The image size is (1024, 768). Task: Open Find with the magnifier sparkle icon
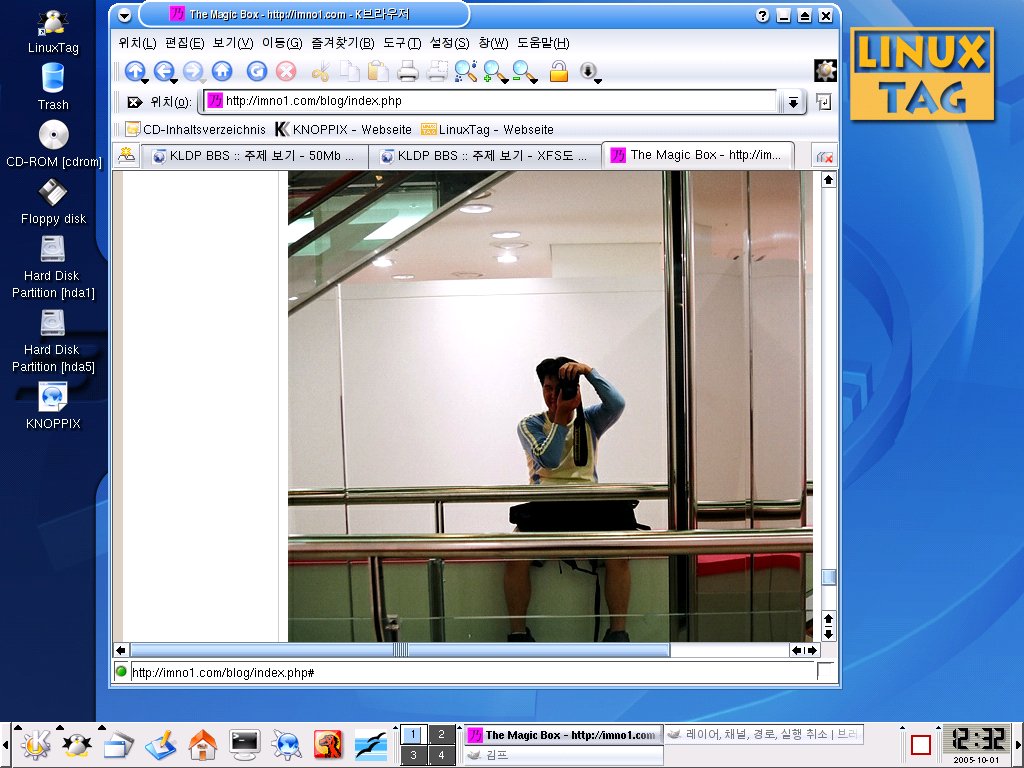coord(466,71)
